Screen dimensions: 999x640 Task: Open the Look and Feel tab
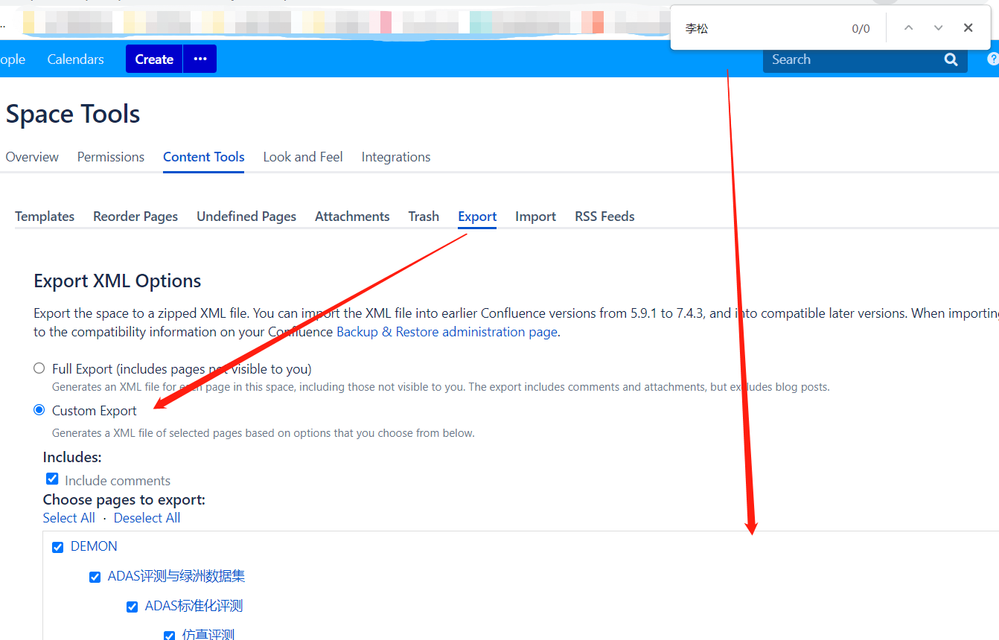(303, 157)
